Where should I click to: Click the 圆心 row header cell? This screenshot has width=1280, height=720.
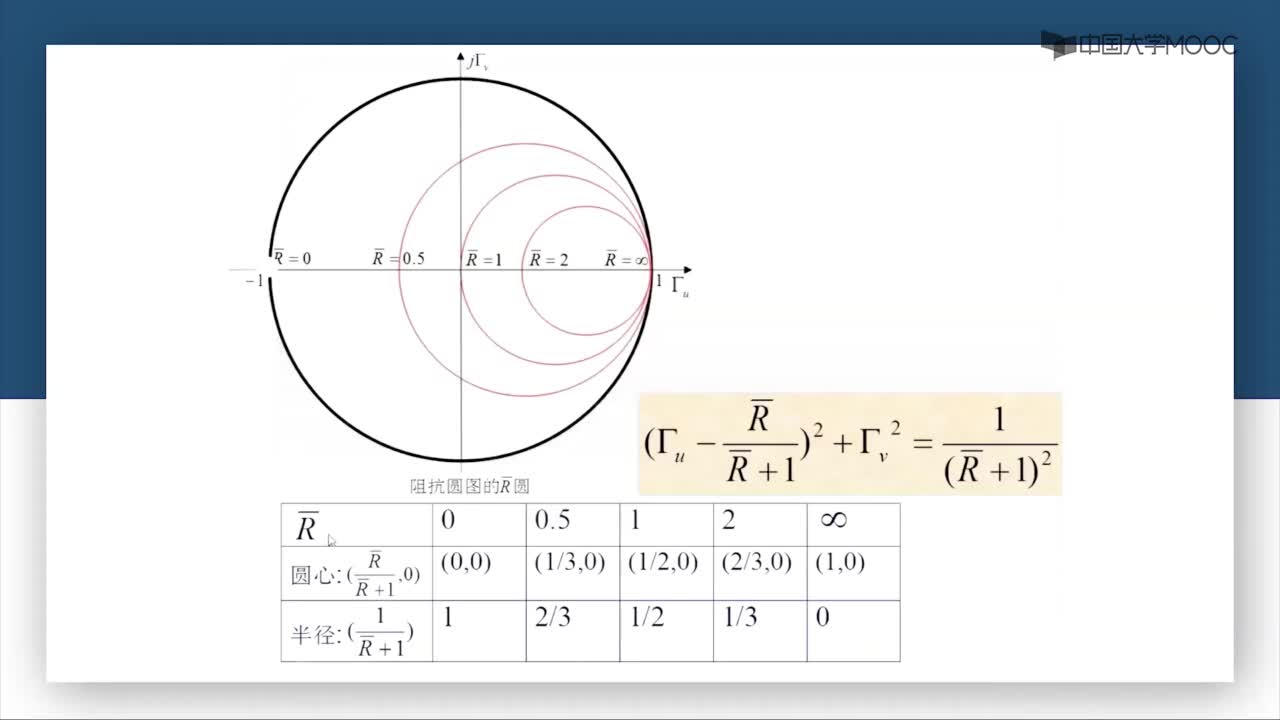[x=357, y=573]
